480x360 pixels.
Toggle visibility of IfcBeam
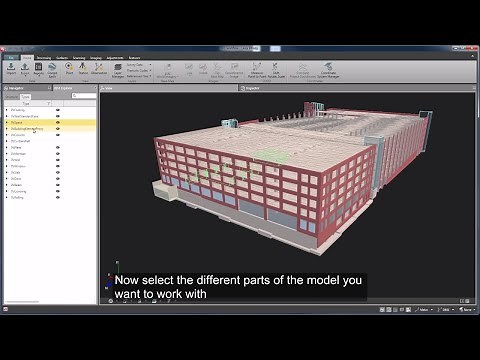(x=58, y=185)
